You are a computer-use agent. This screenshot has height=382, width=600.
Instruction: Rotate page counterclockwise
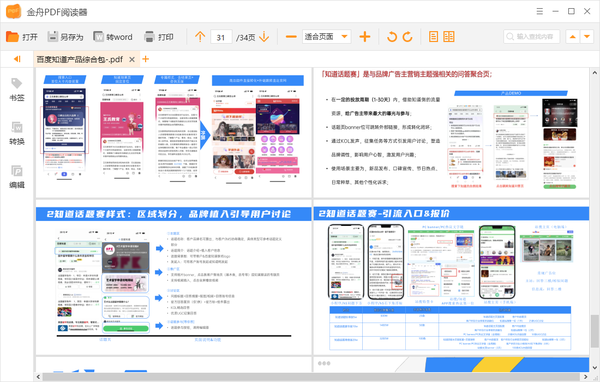tap(392, 37)
